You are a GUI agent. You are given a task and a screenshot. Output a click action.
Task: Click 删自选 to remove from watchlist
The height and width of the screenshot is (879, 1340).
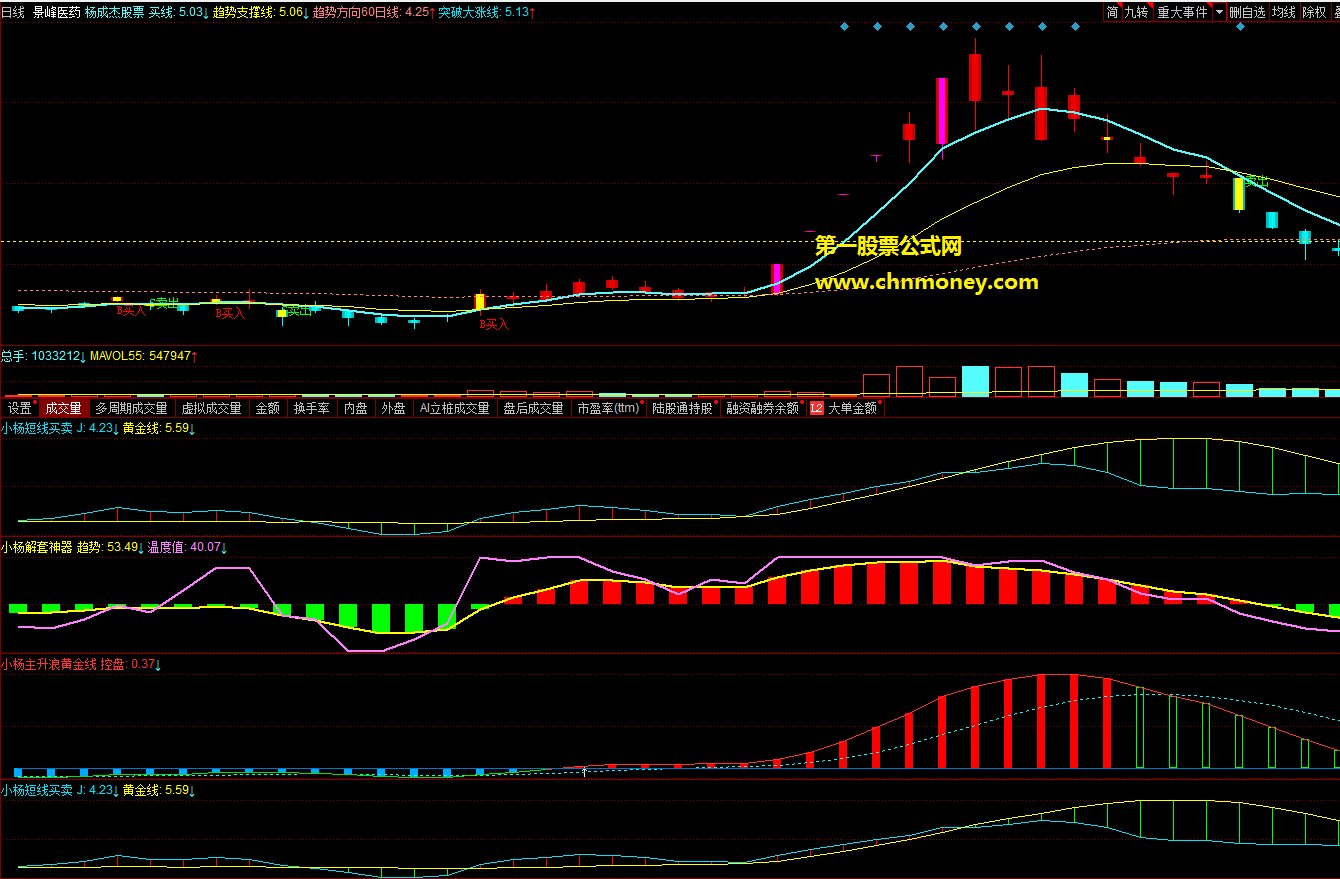pos(1247,12)
